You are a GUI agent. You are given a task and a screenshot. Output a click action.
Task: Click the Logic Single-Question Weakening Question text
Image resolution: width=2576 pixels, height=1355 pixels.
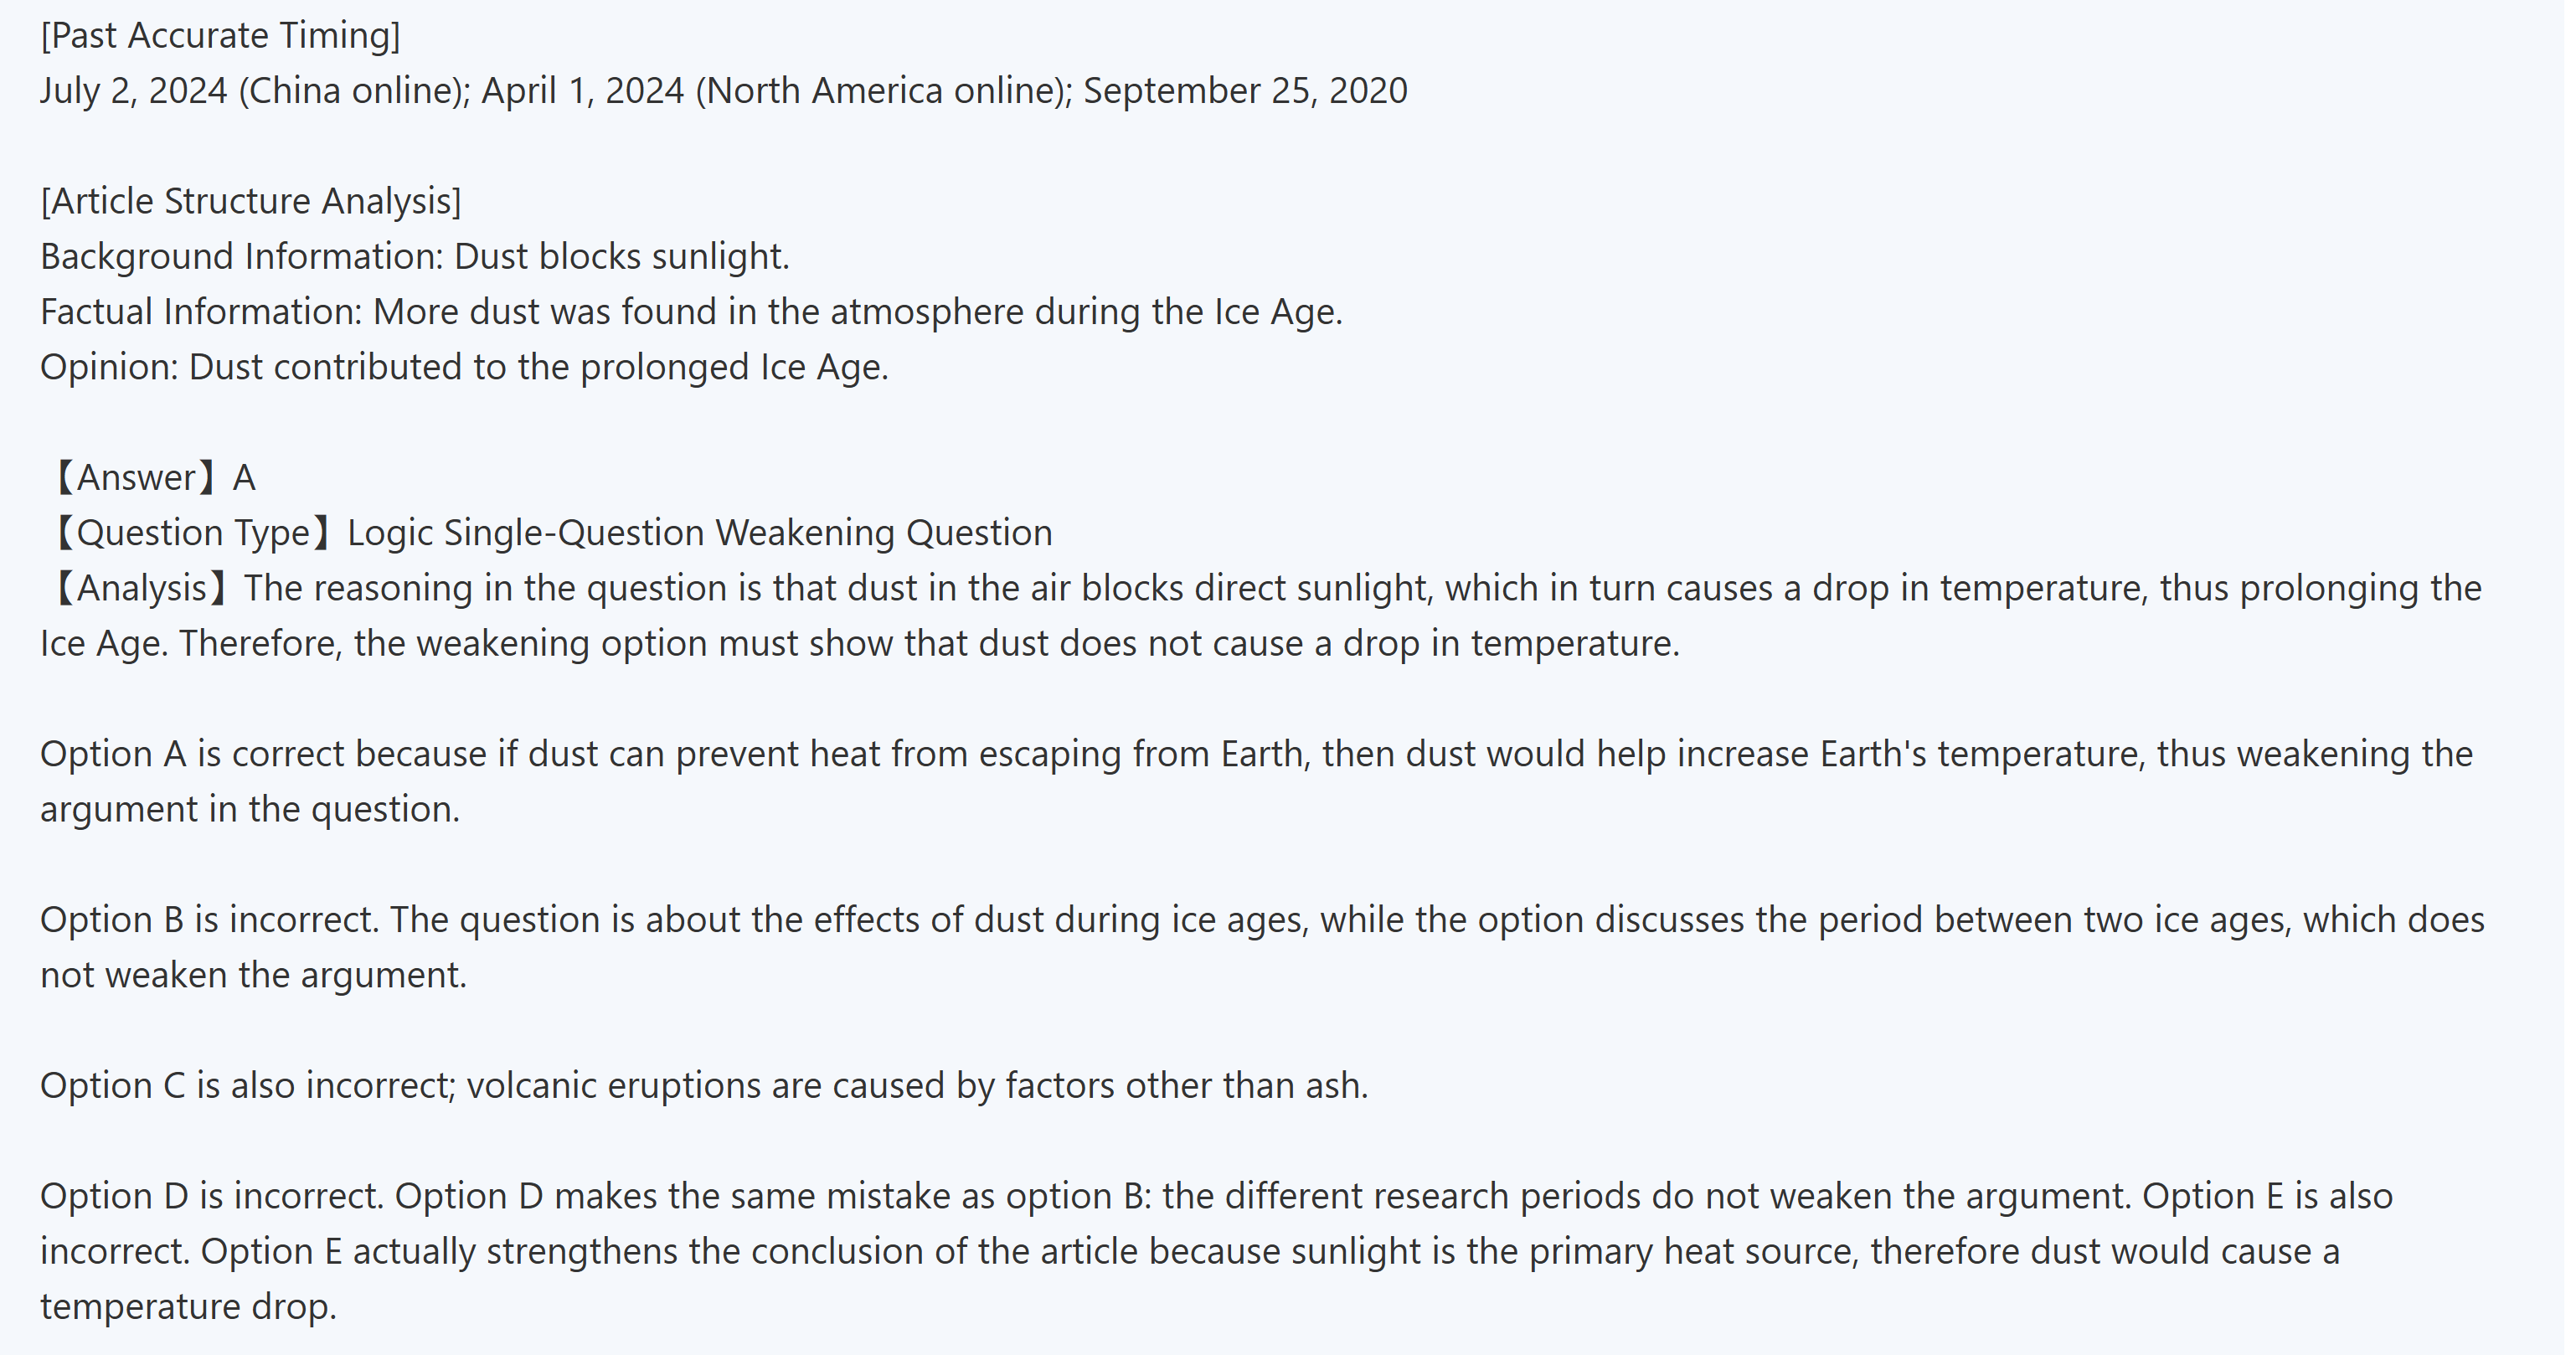click(699, 533)
